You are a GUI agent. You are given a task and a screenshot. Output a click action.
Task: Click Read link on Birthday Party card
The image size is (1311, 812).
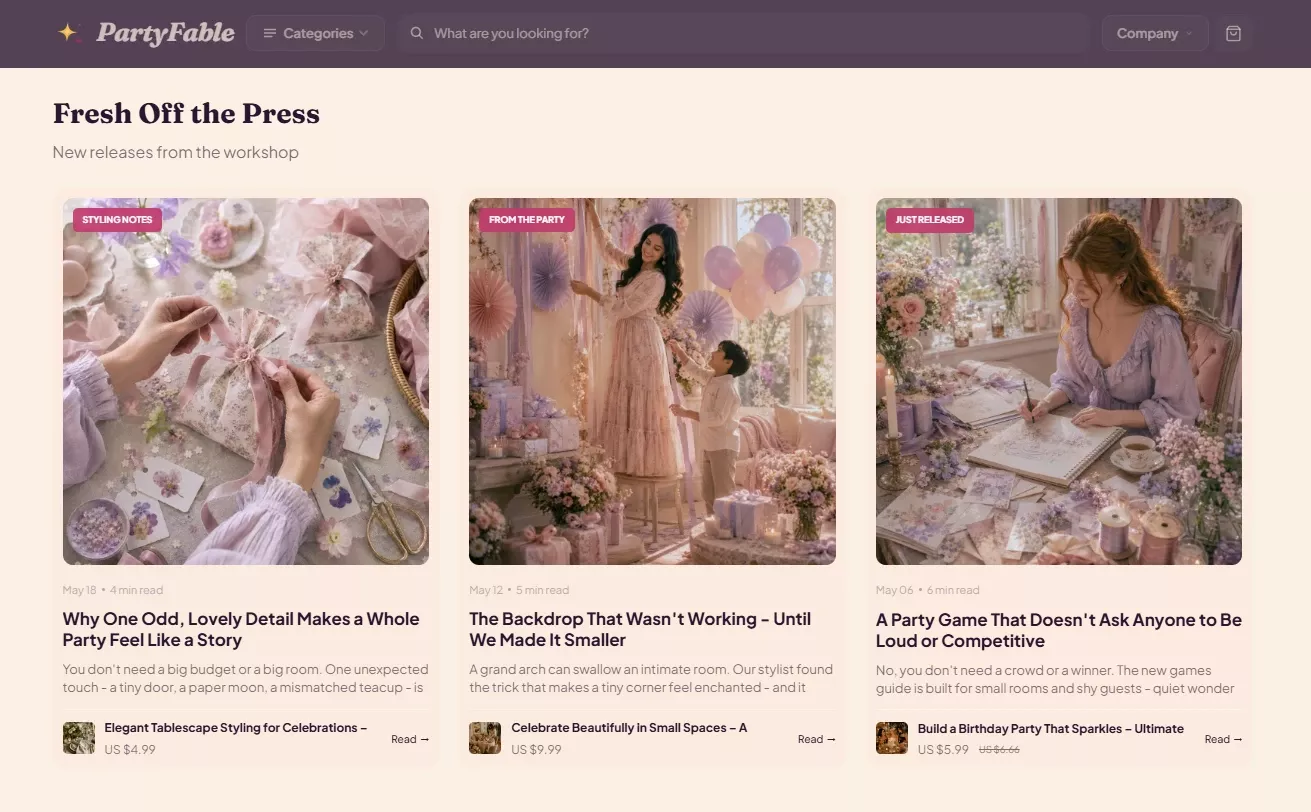tap(1224, 739)
